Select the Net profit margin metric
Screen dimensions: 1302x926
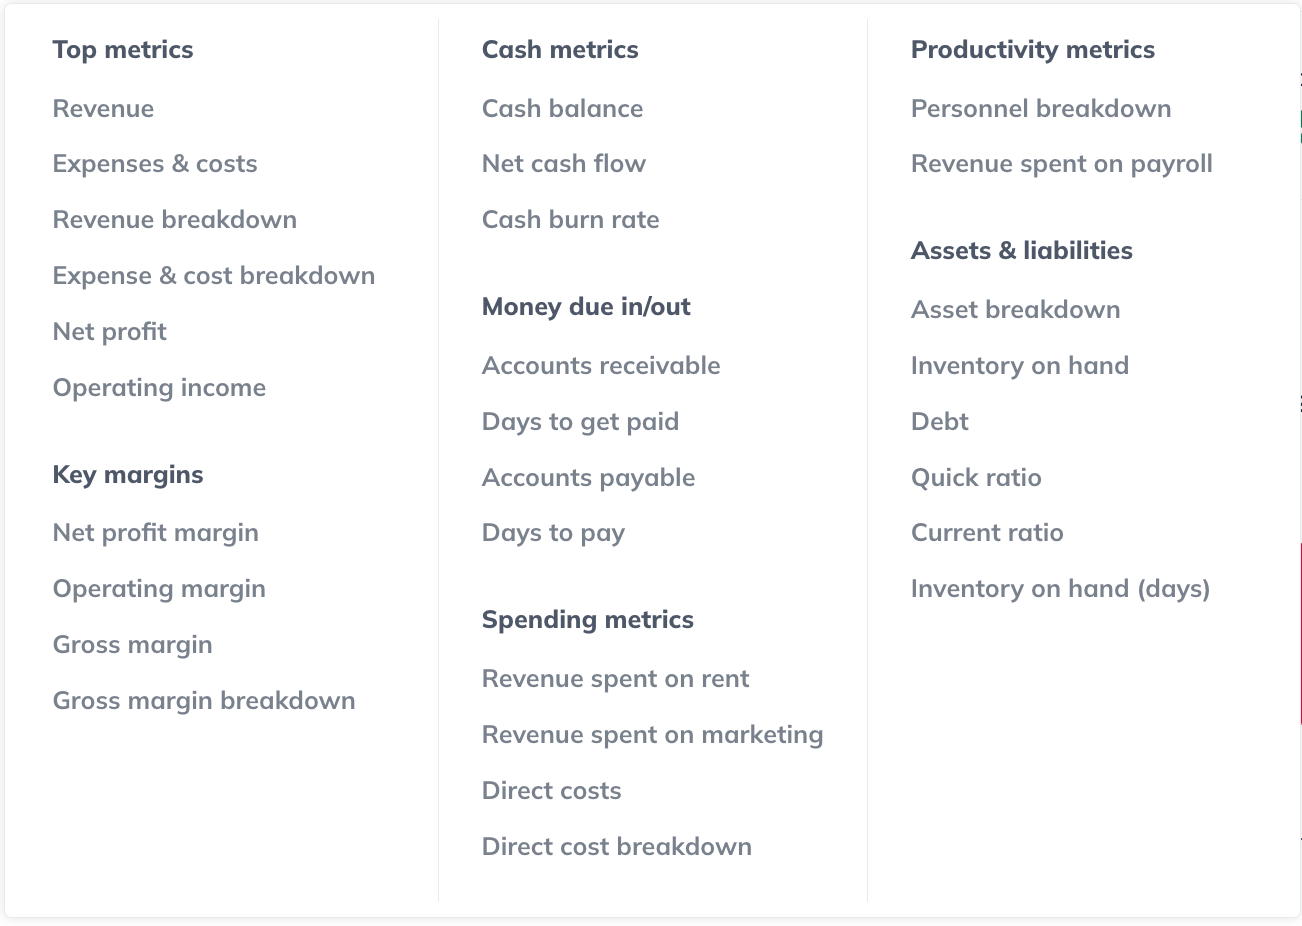[155, 533]
